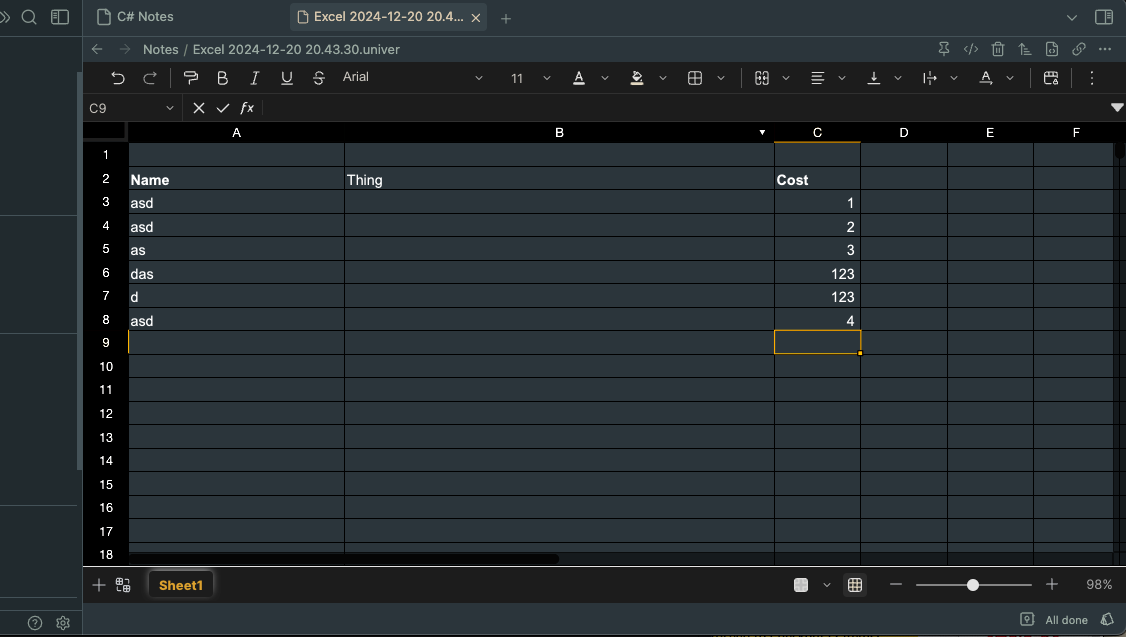Image resolution: width=1126 pixels, height=637 pixels.
Task: Apply the text color
Action: [x=579, y=78]
